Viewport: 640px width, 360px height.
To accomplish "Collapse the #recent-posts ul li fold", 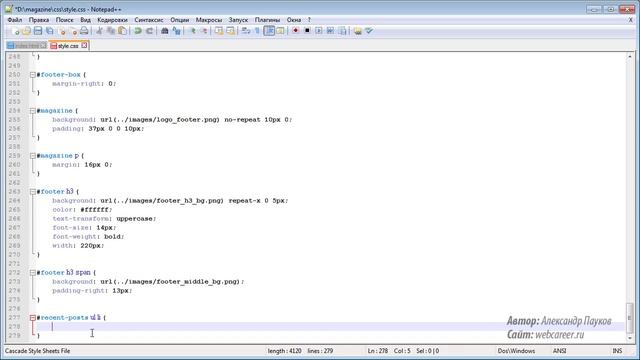I will (x=33, y=317).
